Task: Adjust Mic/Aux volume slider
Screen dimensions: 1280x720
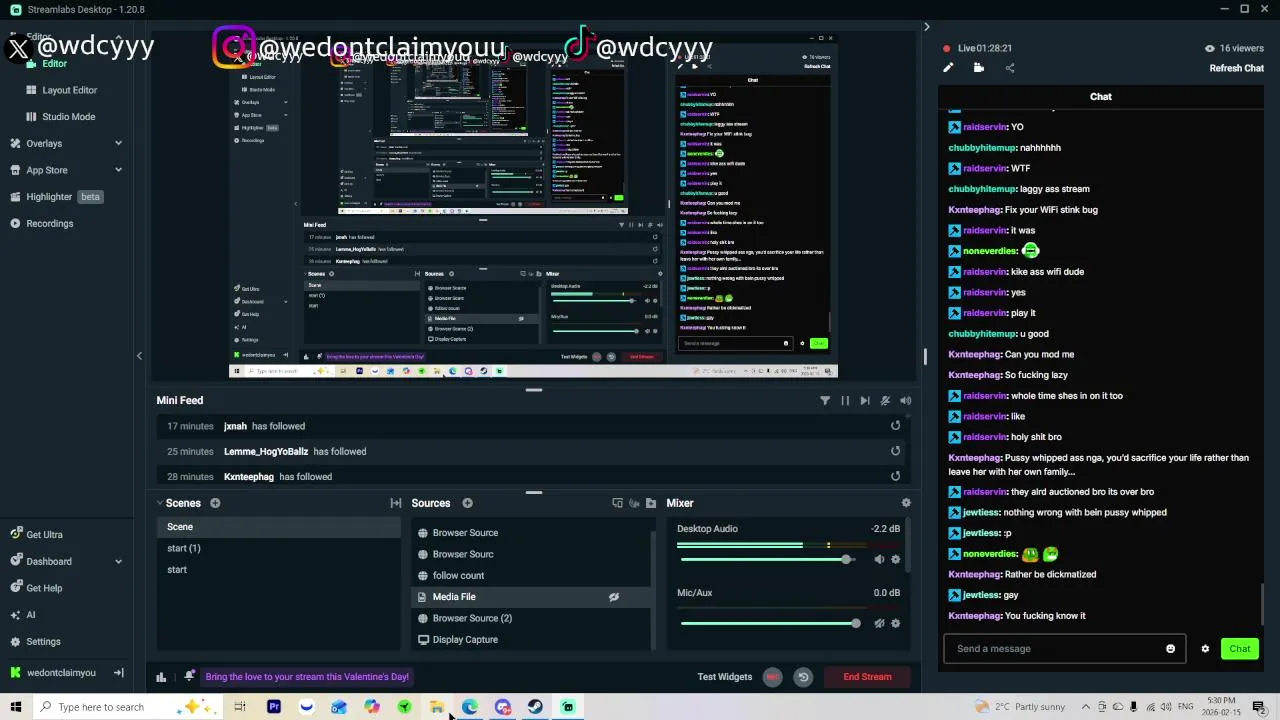Action: click(x=770, y=623)
